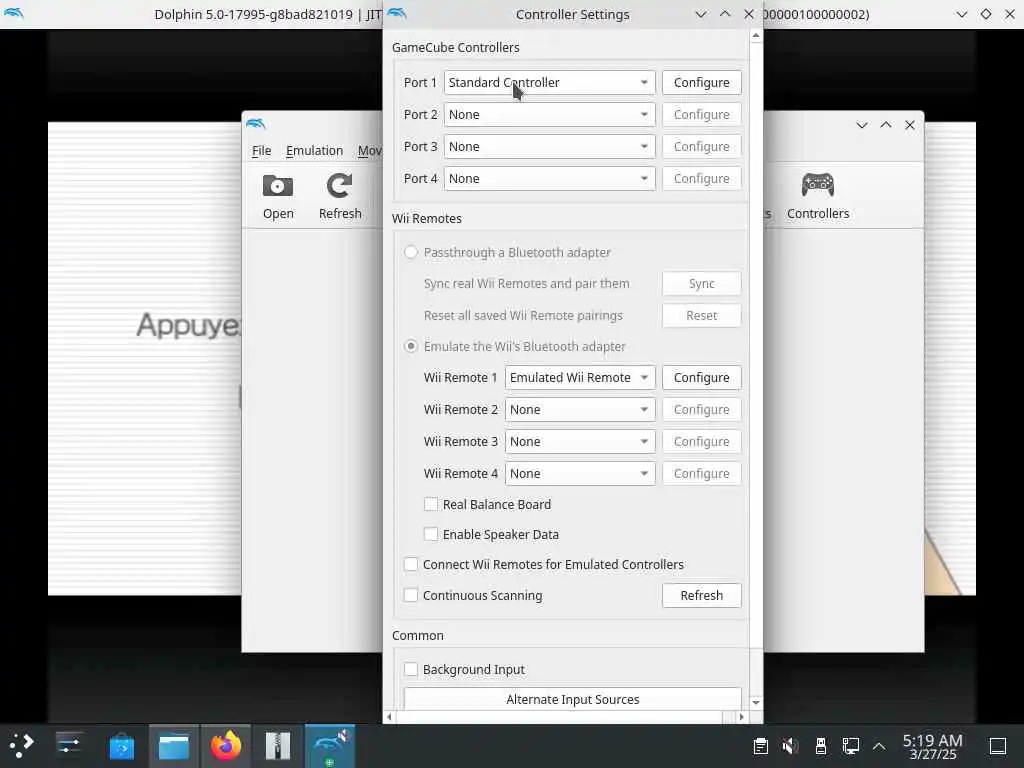Open the Port 2 controller dropdown
This screenshot has height=768, width=1024.
point(549,114)
